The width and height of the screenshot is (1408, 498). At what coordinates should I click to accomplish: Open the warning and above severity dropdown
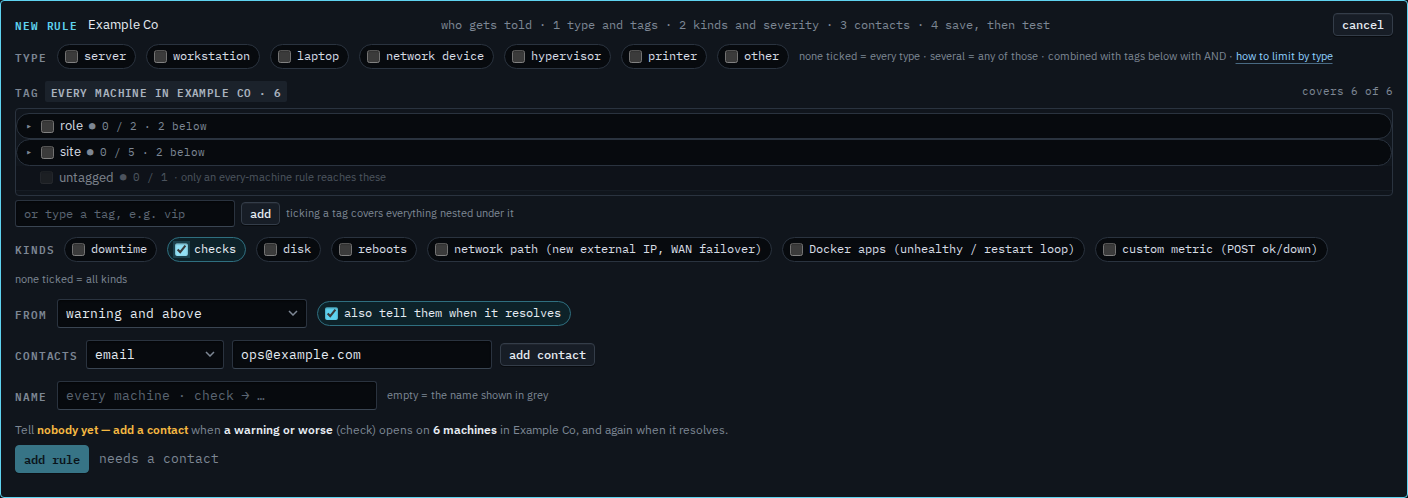pyautogui.click(x=182, y=314)
